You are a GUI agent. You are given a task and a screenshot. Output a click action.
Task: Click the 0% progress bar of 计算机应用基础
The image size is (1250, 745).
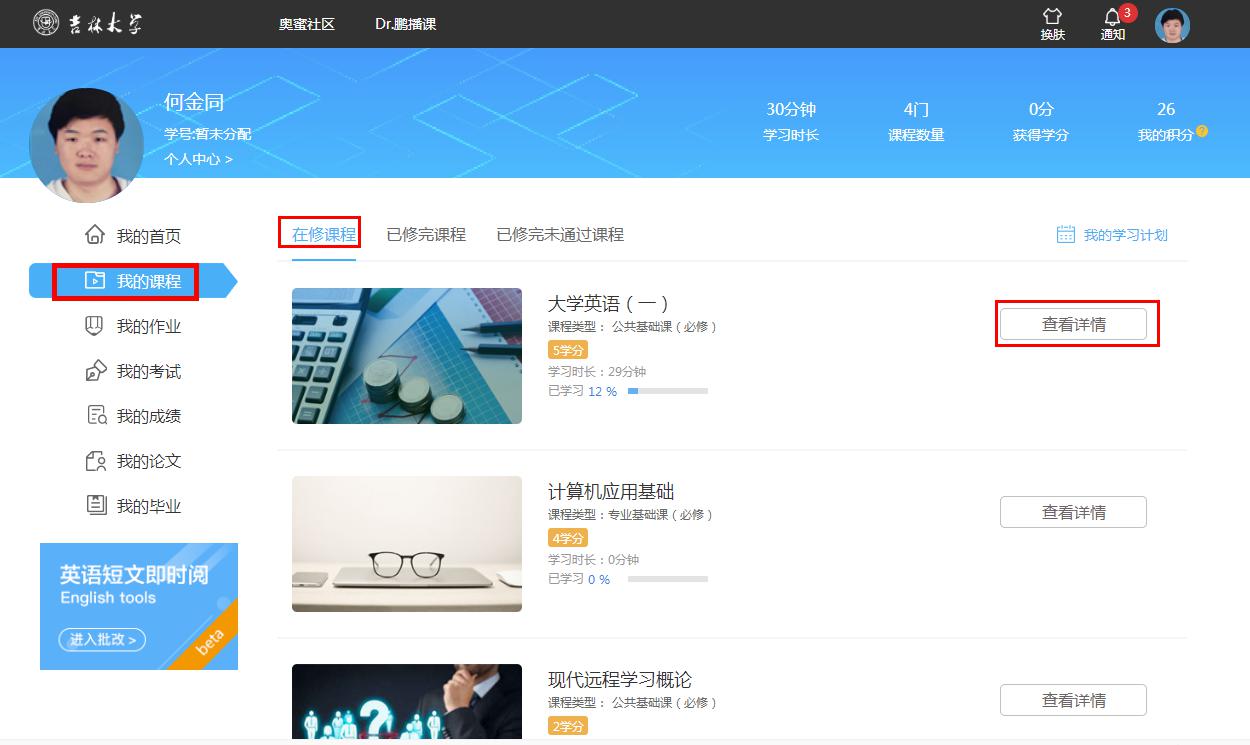click(x=668, y=579)
